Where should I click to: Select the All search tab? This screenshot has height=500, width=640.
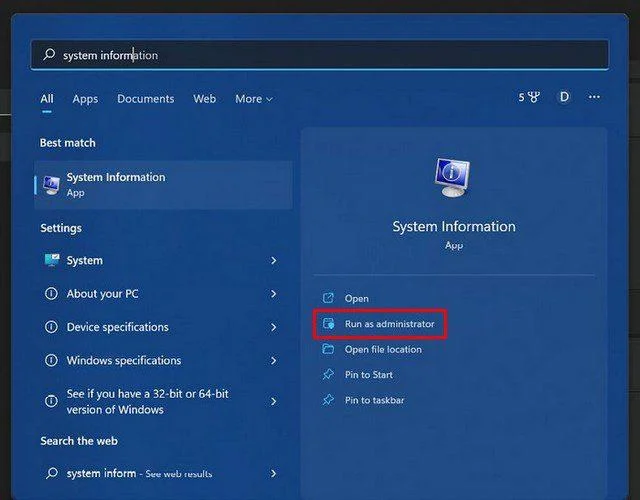[x=47, y=99]
